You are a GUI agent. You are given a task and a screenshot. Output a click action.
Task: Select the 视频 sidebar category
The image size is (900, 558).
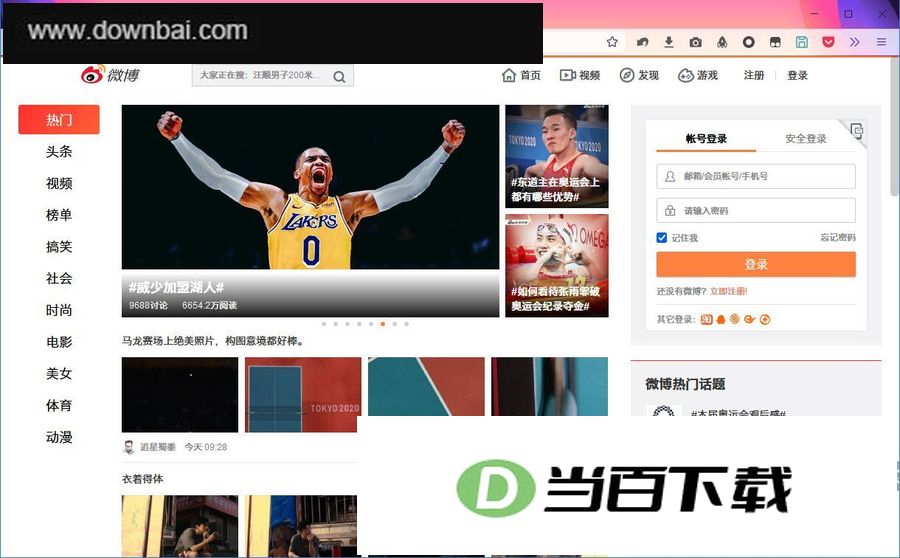(59, 183)
